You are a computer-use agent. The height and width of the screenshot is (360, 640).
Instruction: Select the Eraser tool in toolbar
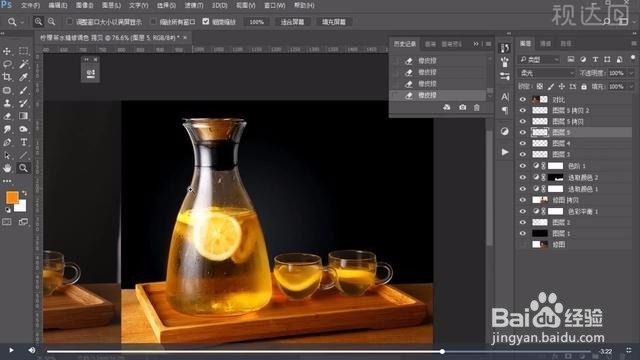point(7,116)
